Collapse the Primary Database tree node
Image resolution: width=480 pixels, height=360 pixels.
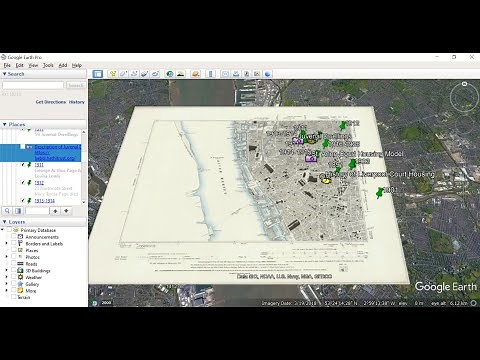click(x=3, y=230)
